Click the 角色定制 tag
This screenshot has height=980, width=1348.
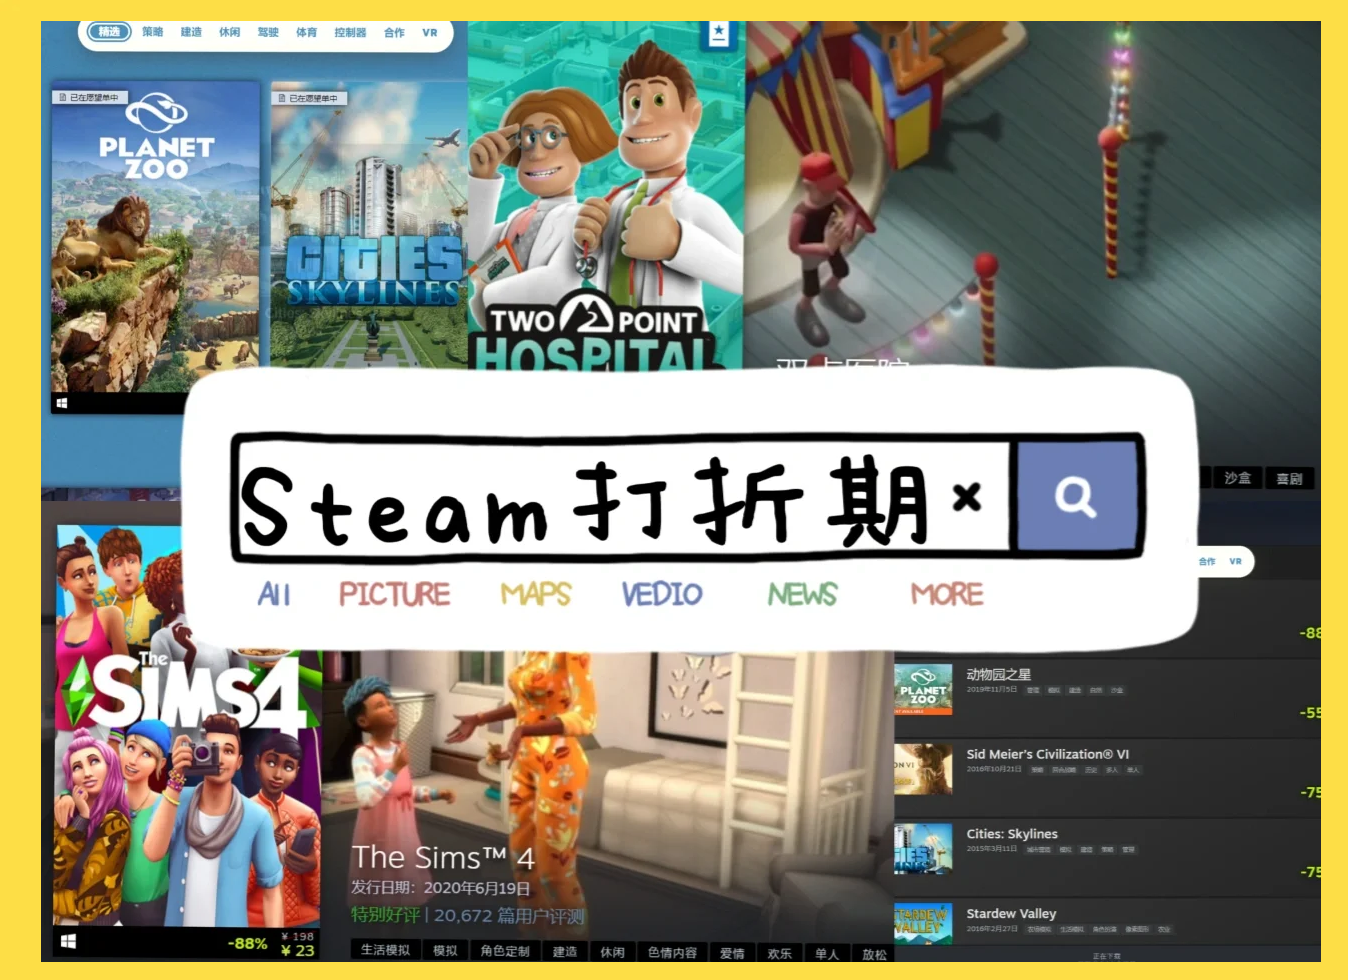505,951
